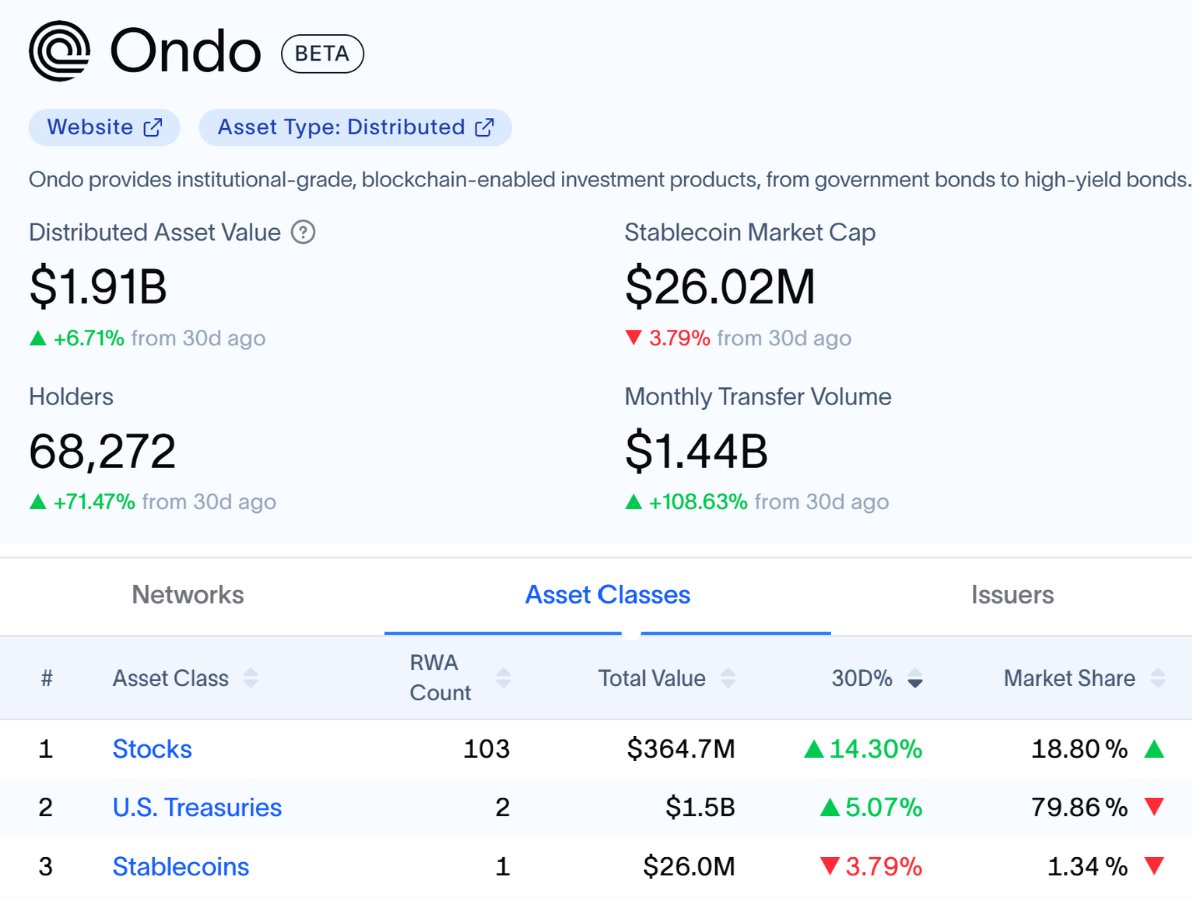Viewport: 1192px width, 900px height.
Task: Click the Ondo description paragraph
Action: [x=610, y=179]
